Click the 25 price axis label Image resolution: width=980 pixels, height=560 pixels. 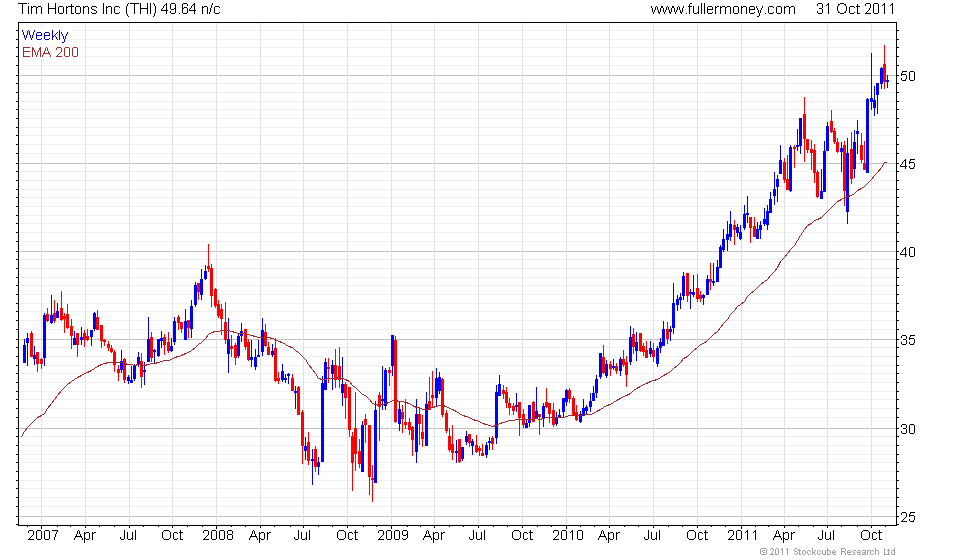tap(908, 518)
